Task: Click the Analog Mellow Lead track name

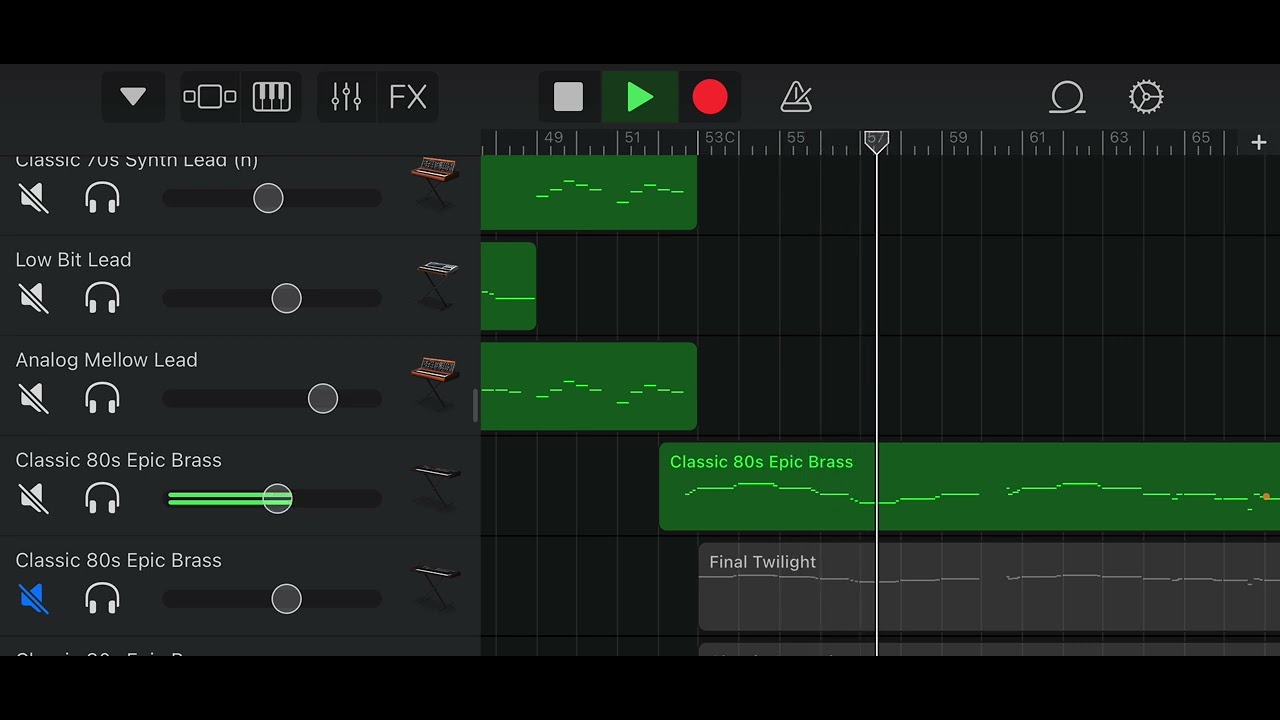Action: (106, 360)
